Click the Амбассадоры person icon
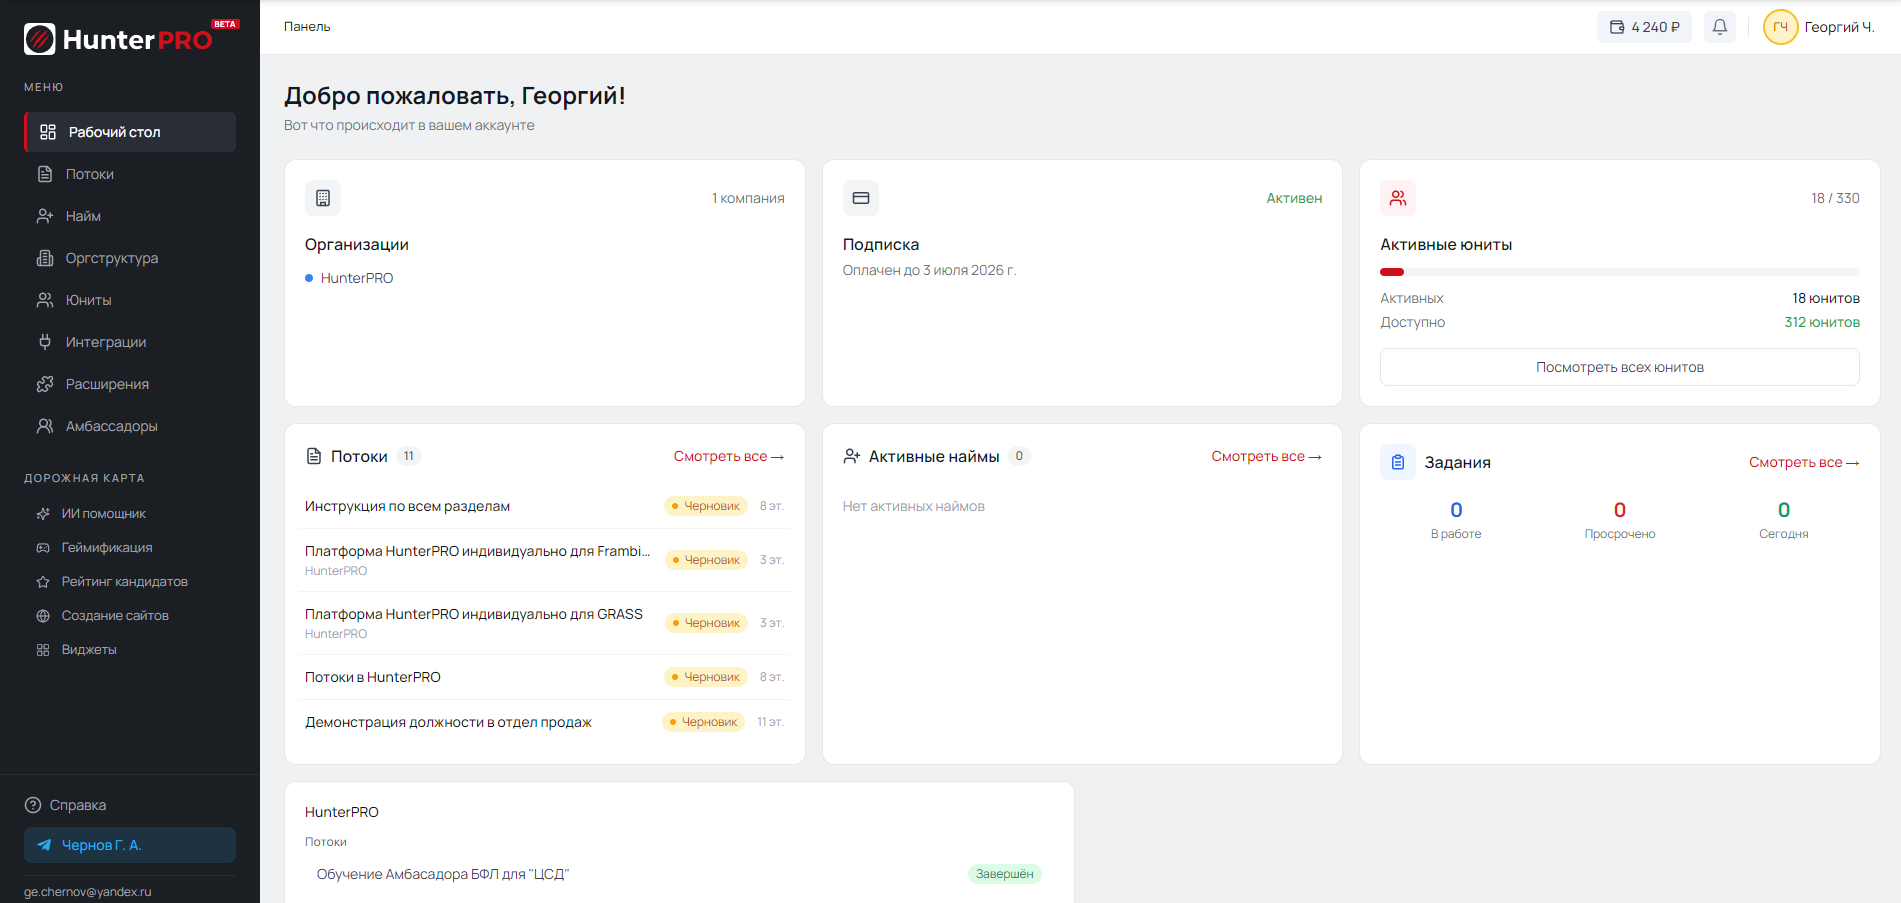1901x903 pixels. [45, 426]
